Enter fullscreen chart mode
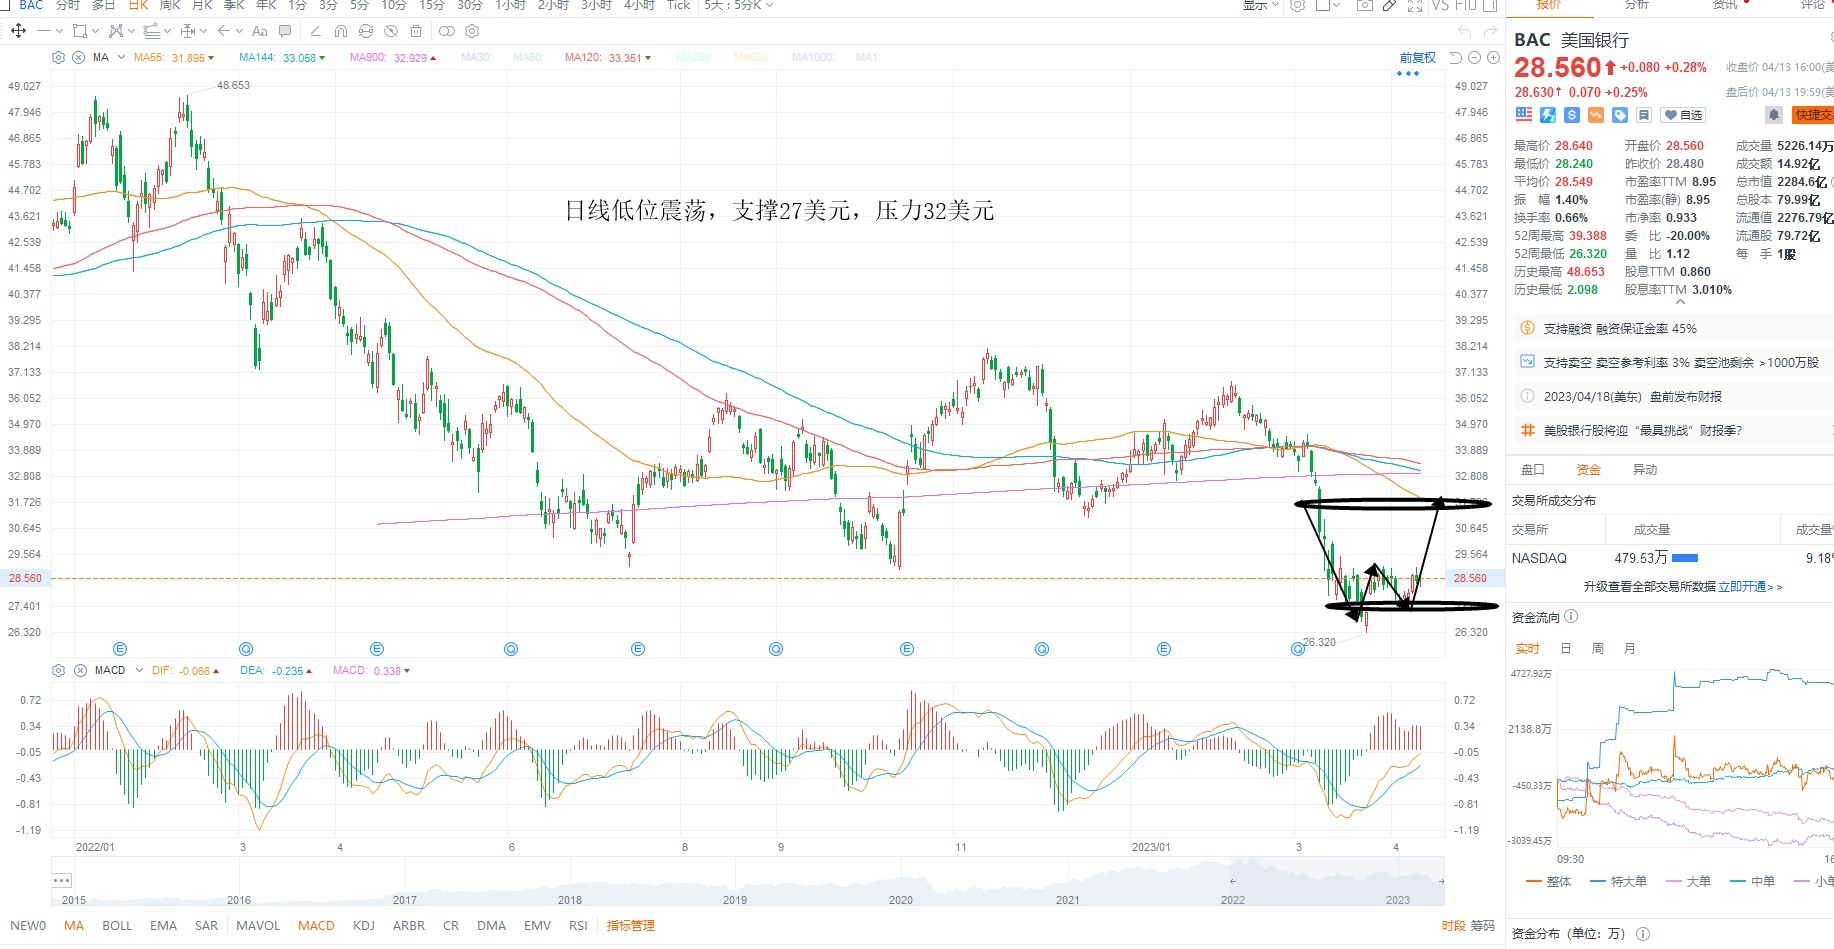Image resolution: width=1834 pixels, height=949 pixels. pos(1415,6)
